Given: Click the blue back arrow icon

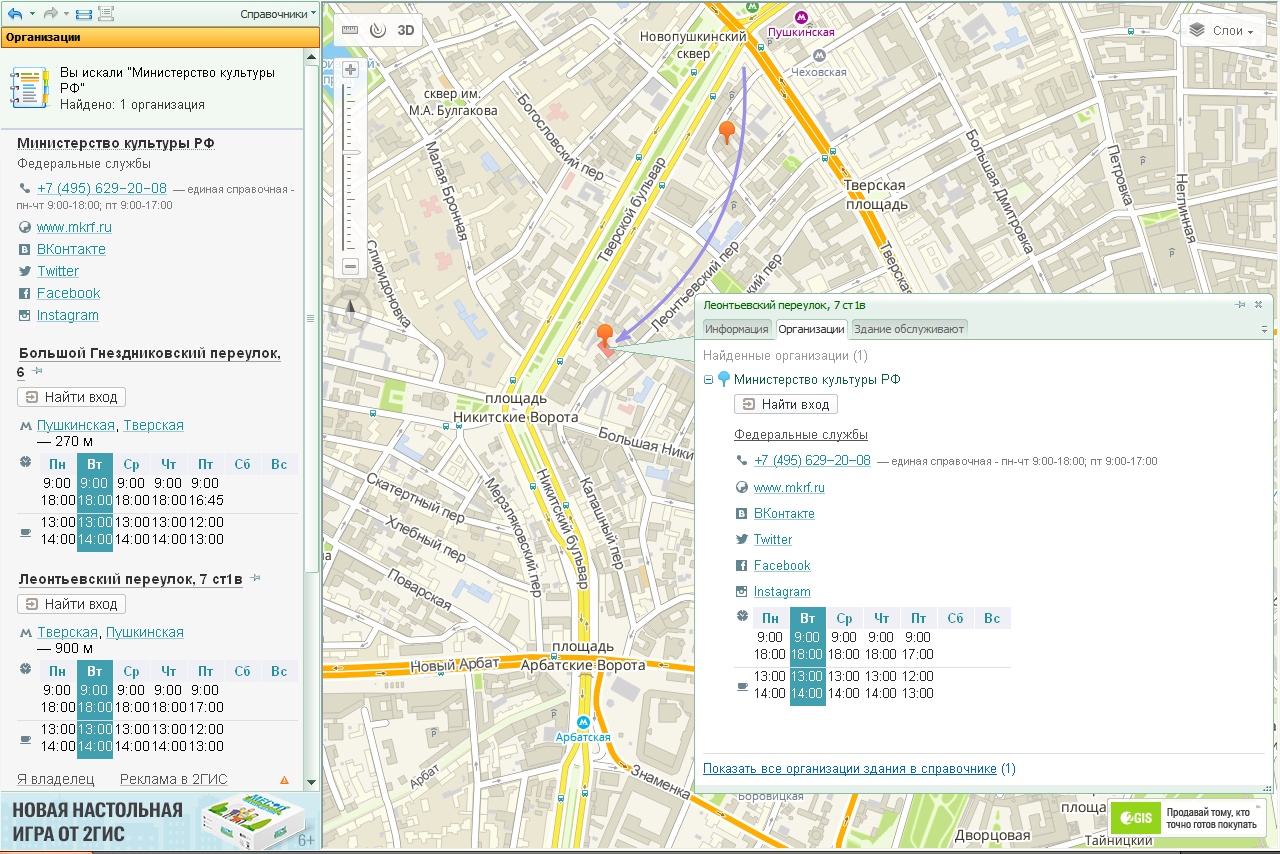Looking at the screenshot, I should tap(14, 13).
